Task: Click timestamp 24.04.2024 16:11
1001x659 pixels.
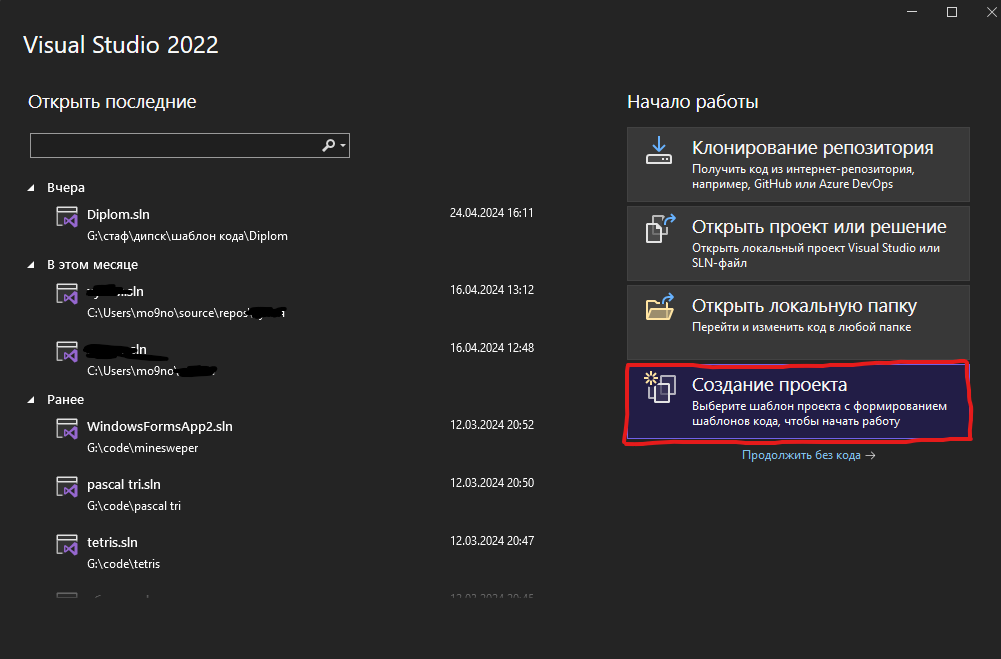Action: [492, 213]
